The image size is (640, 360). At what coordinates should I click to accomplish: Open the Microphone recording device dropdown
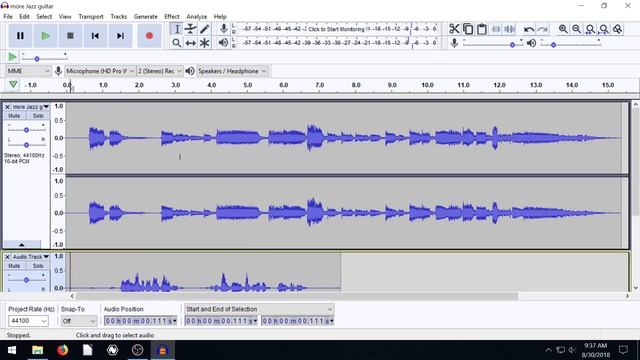click(100, 71)
